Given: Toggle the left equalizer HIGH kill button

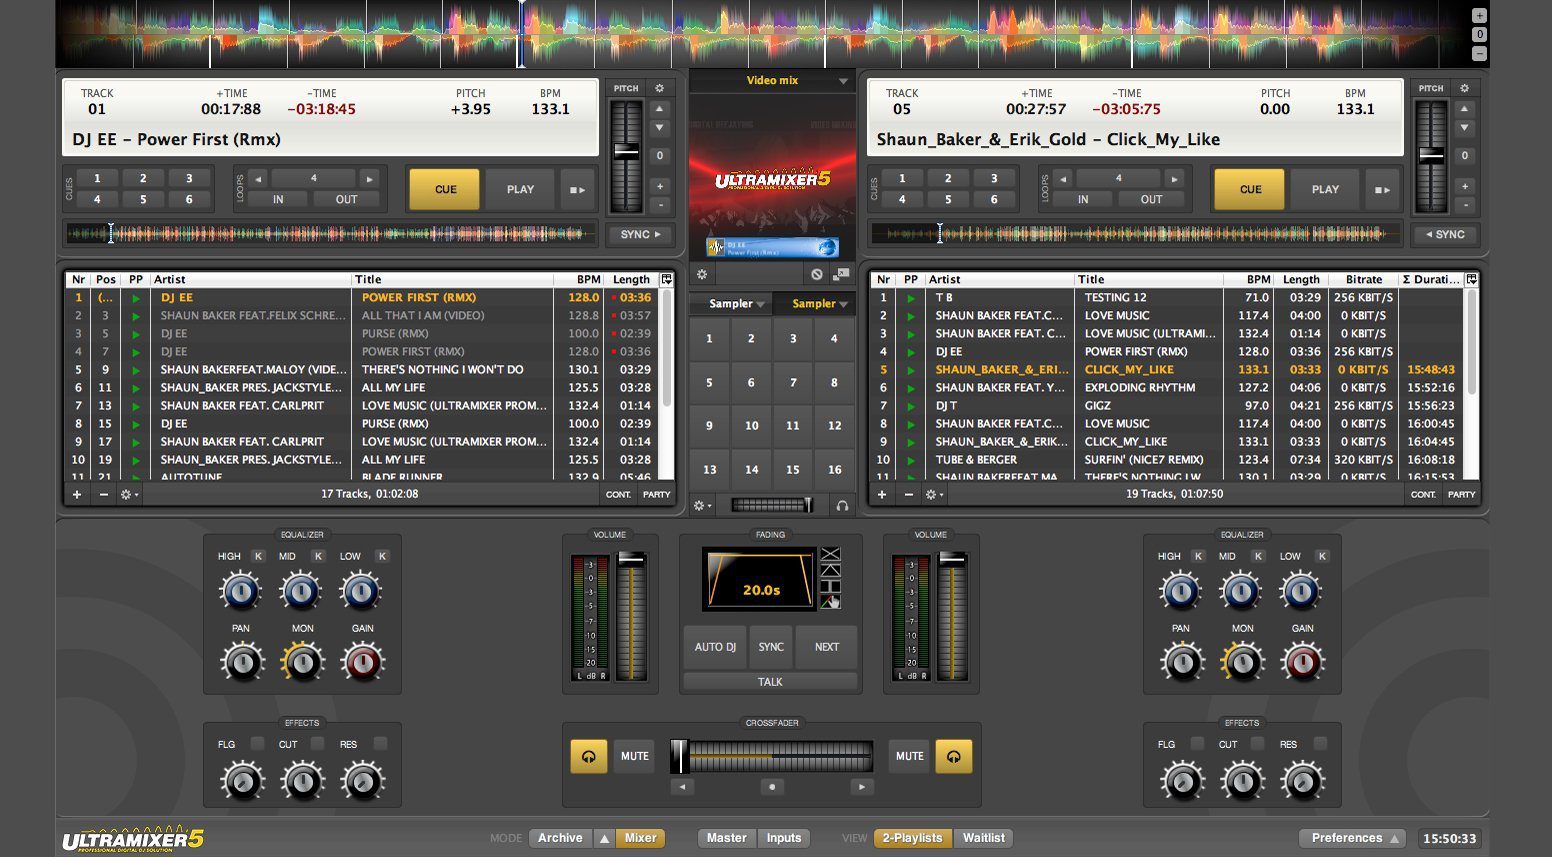Looking at the screenshot, I should pyautogui.click(x=258, y=556).
